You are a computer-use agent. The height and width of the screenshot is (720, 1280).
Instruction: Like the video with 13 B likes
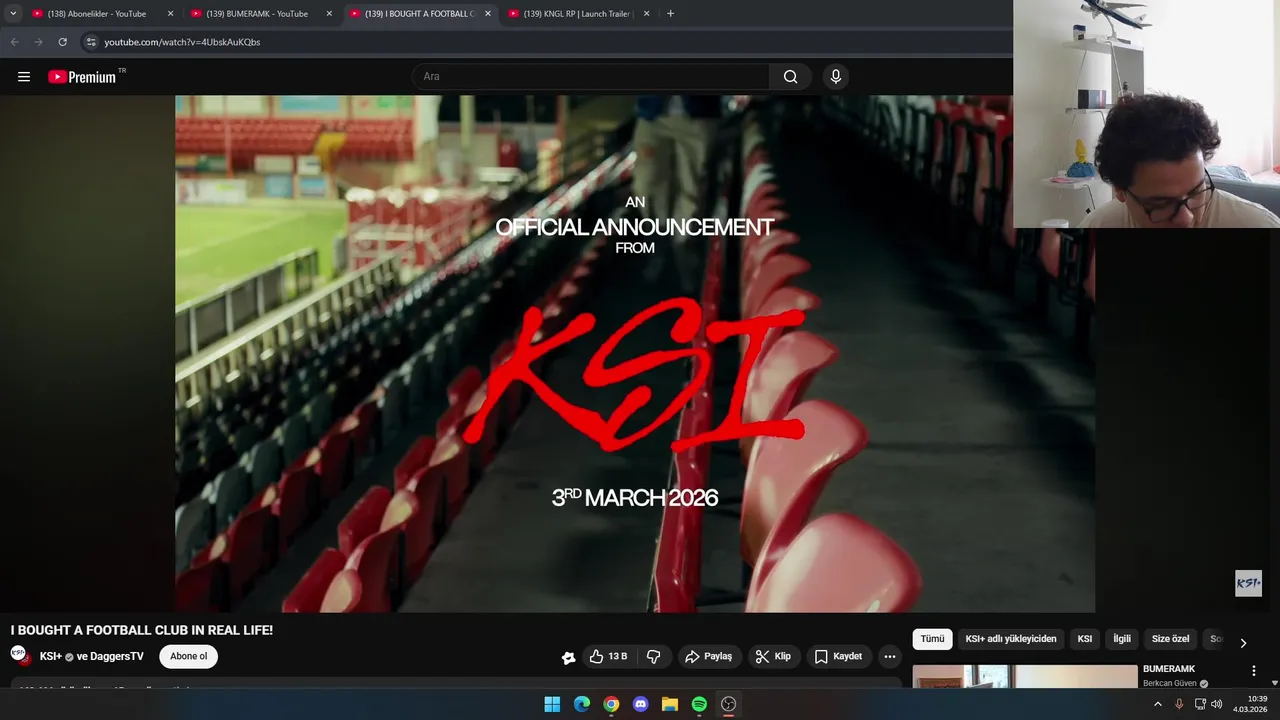(x=609, y=657)
